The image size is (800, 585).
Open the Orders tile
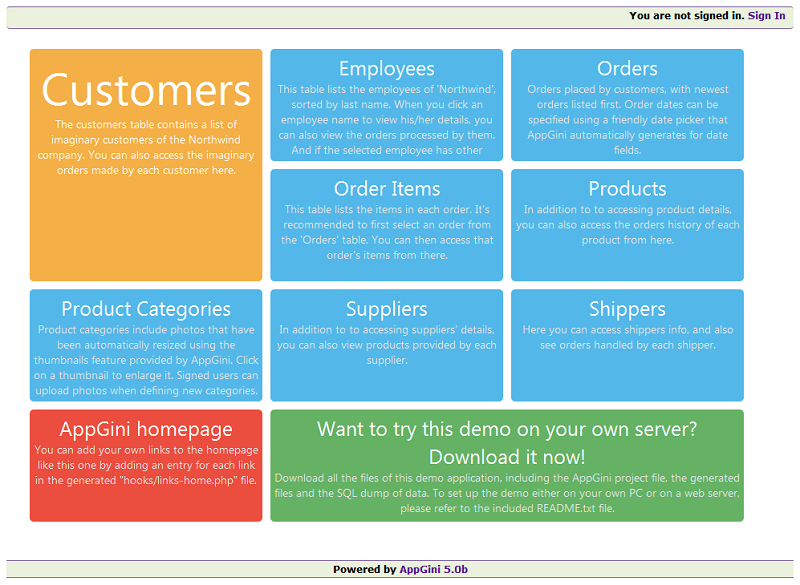[627, 105]
